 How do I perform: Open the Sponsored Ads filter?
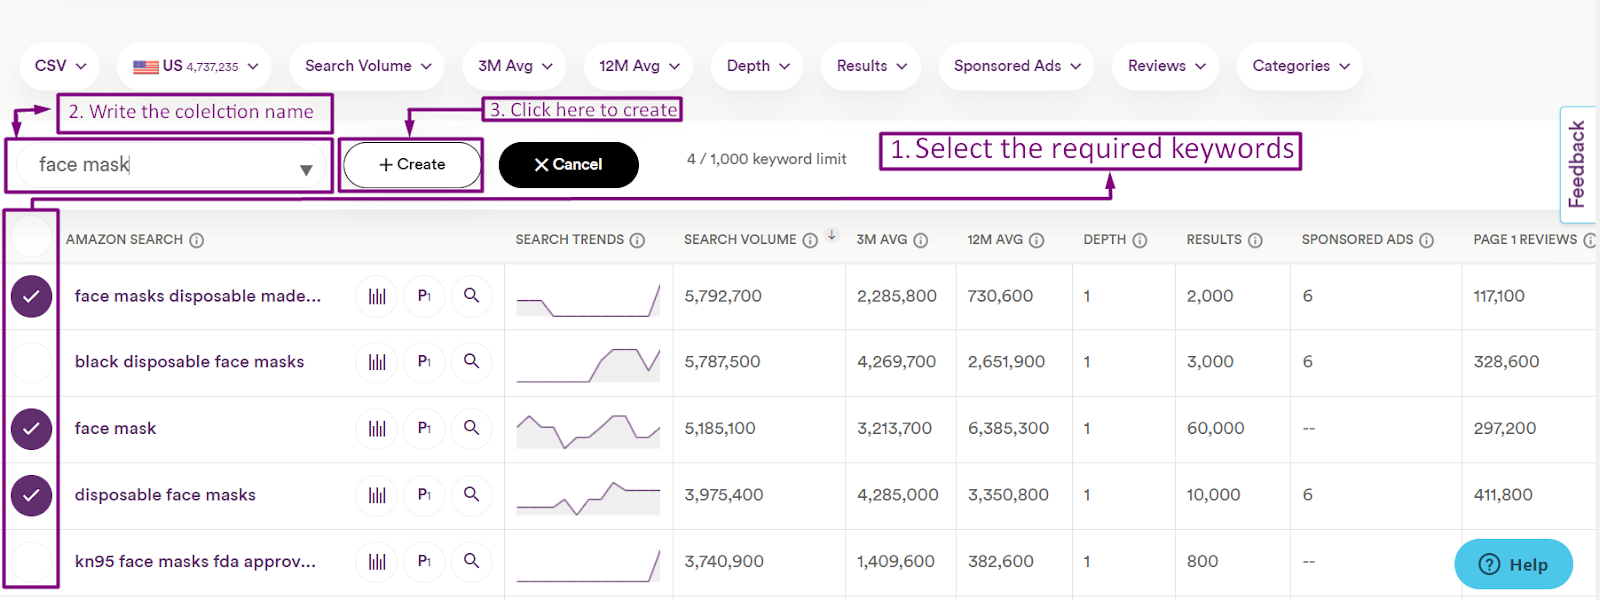click(1016, 66)
